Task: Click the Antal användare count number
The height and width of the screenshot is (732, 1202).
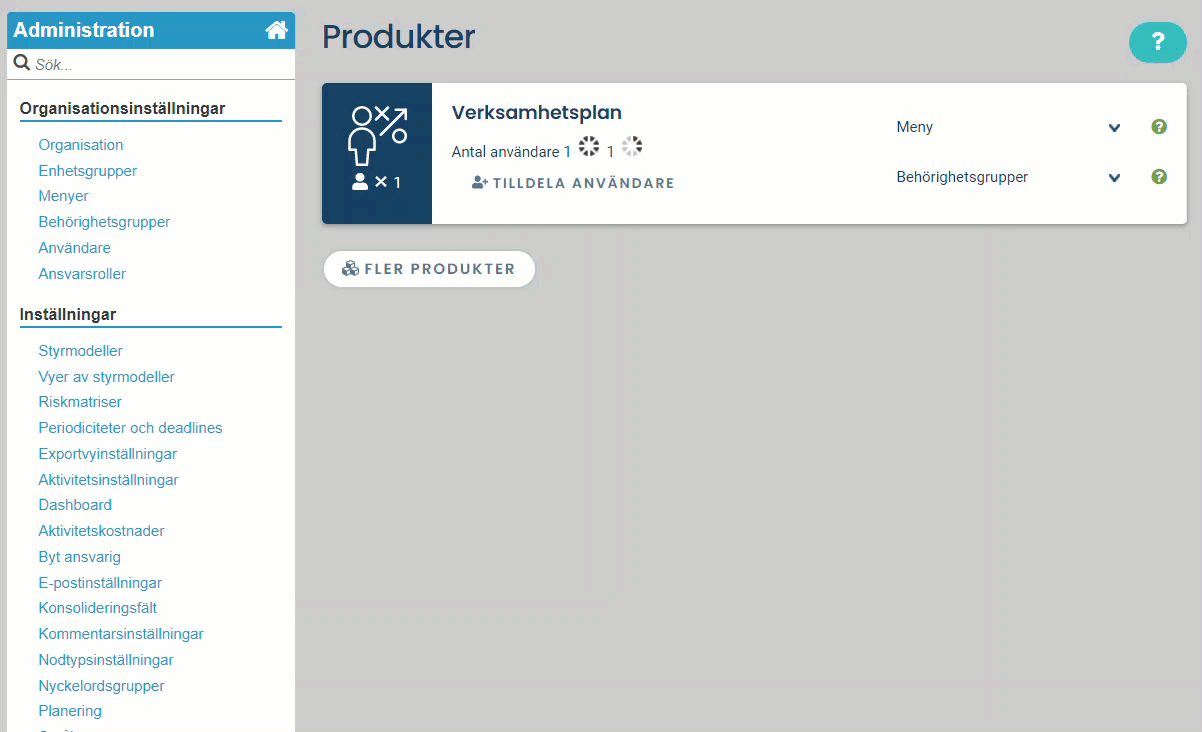Action: point(567,151)
